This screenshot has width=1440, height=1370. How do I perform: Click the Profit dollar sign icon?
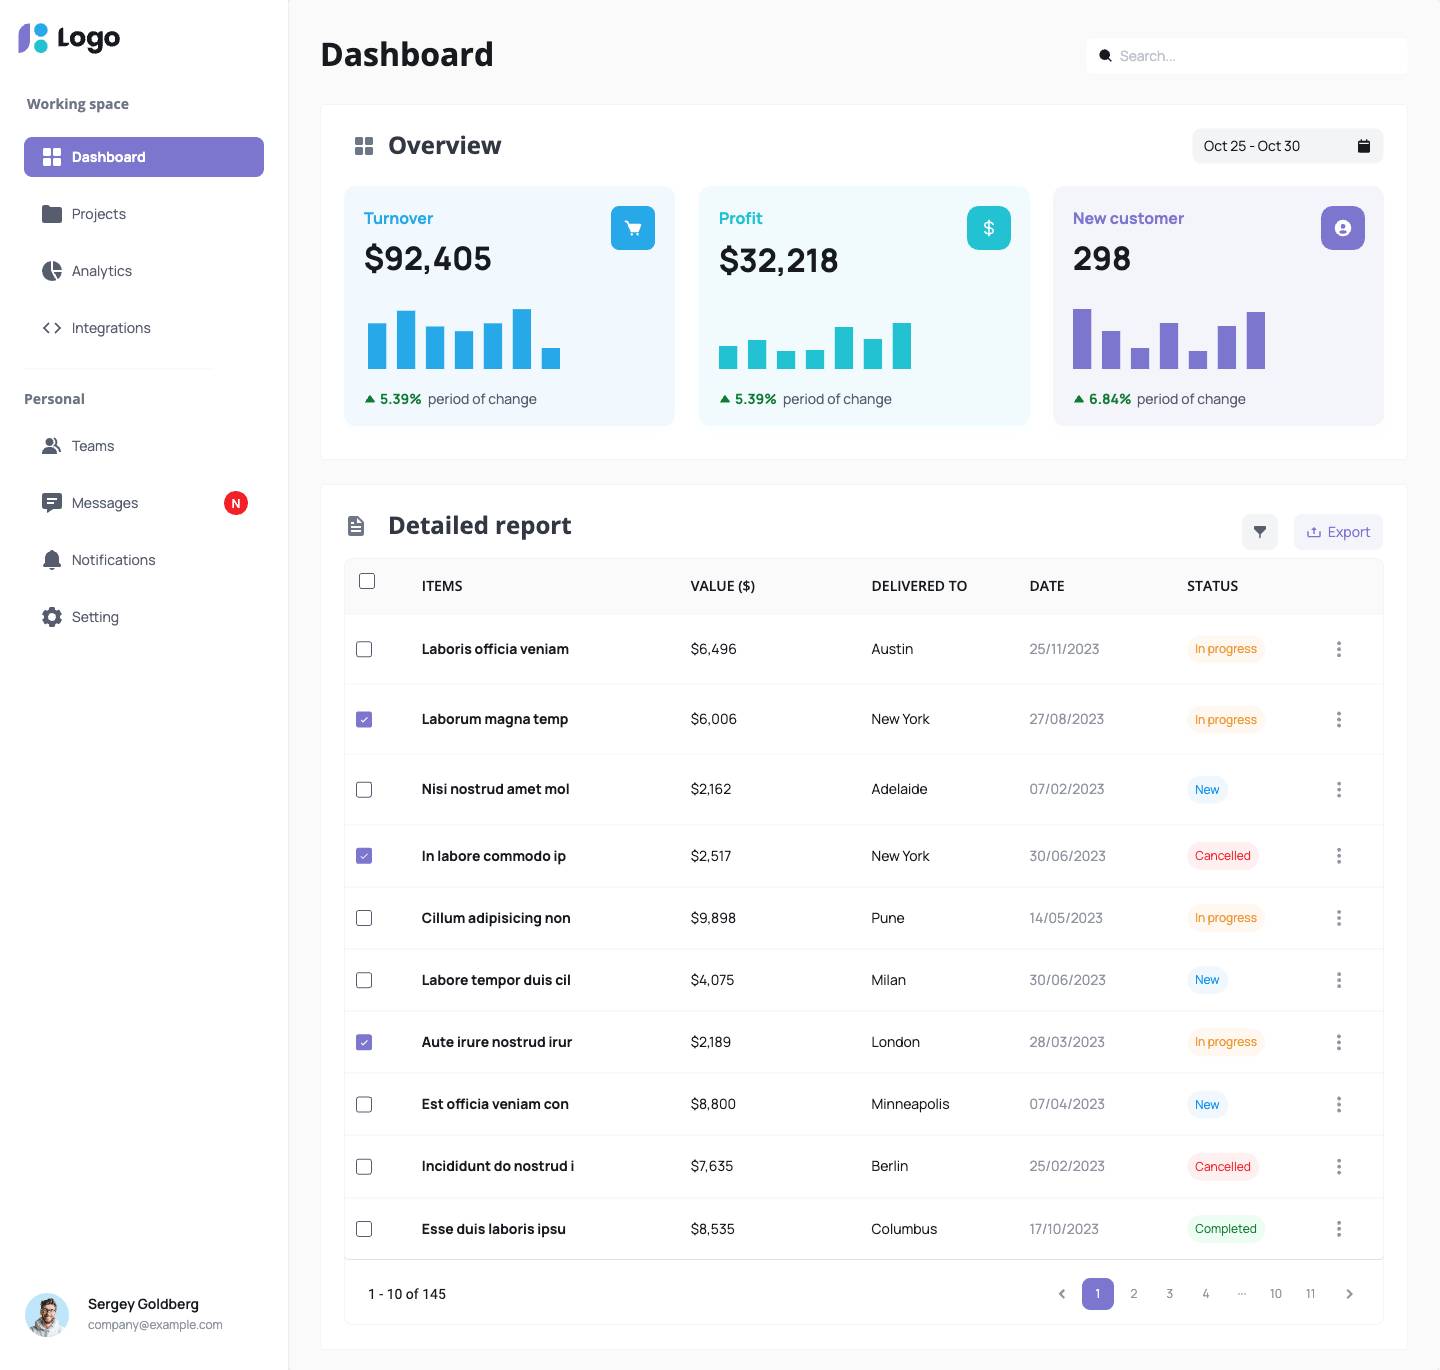(988, 228)
